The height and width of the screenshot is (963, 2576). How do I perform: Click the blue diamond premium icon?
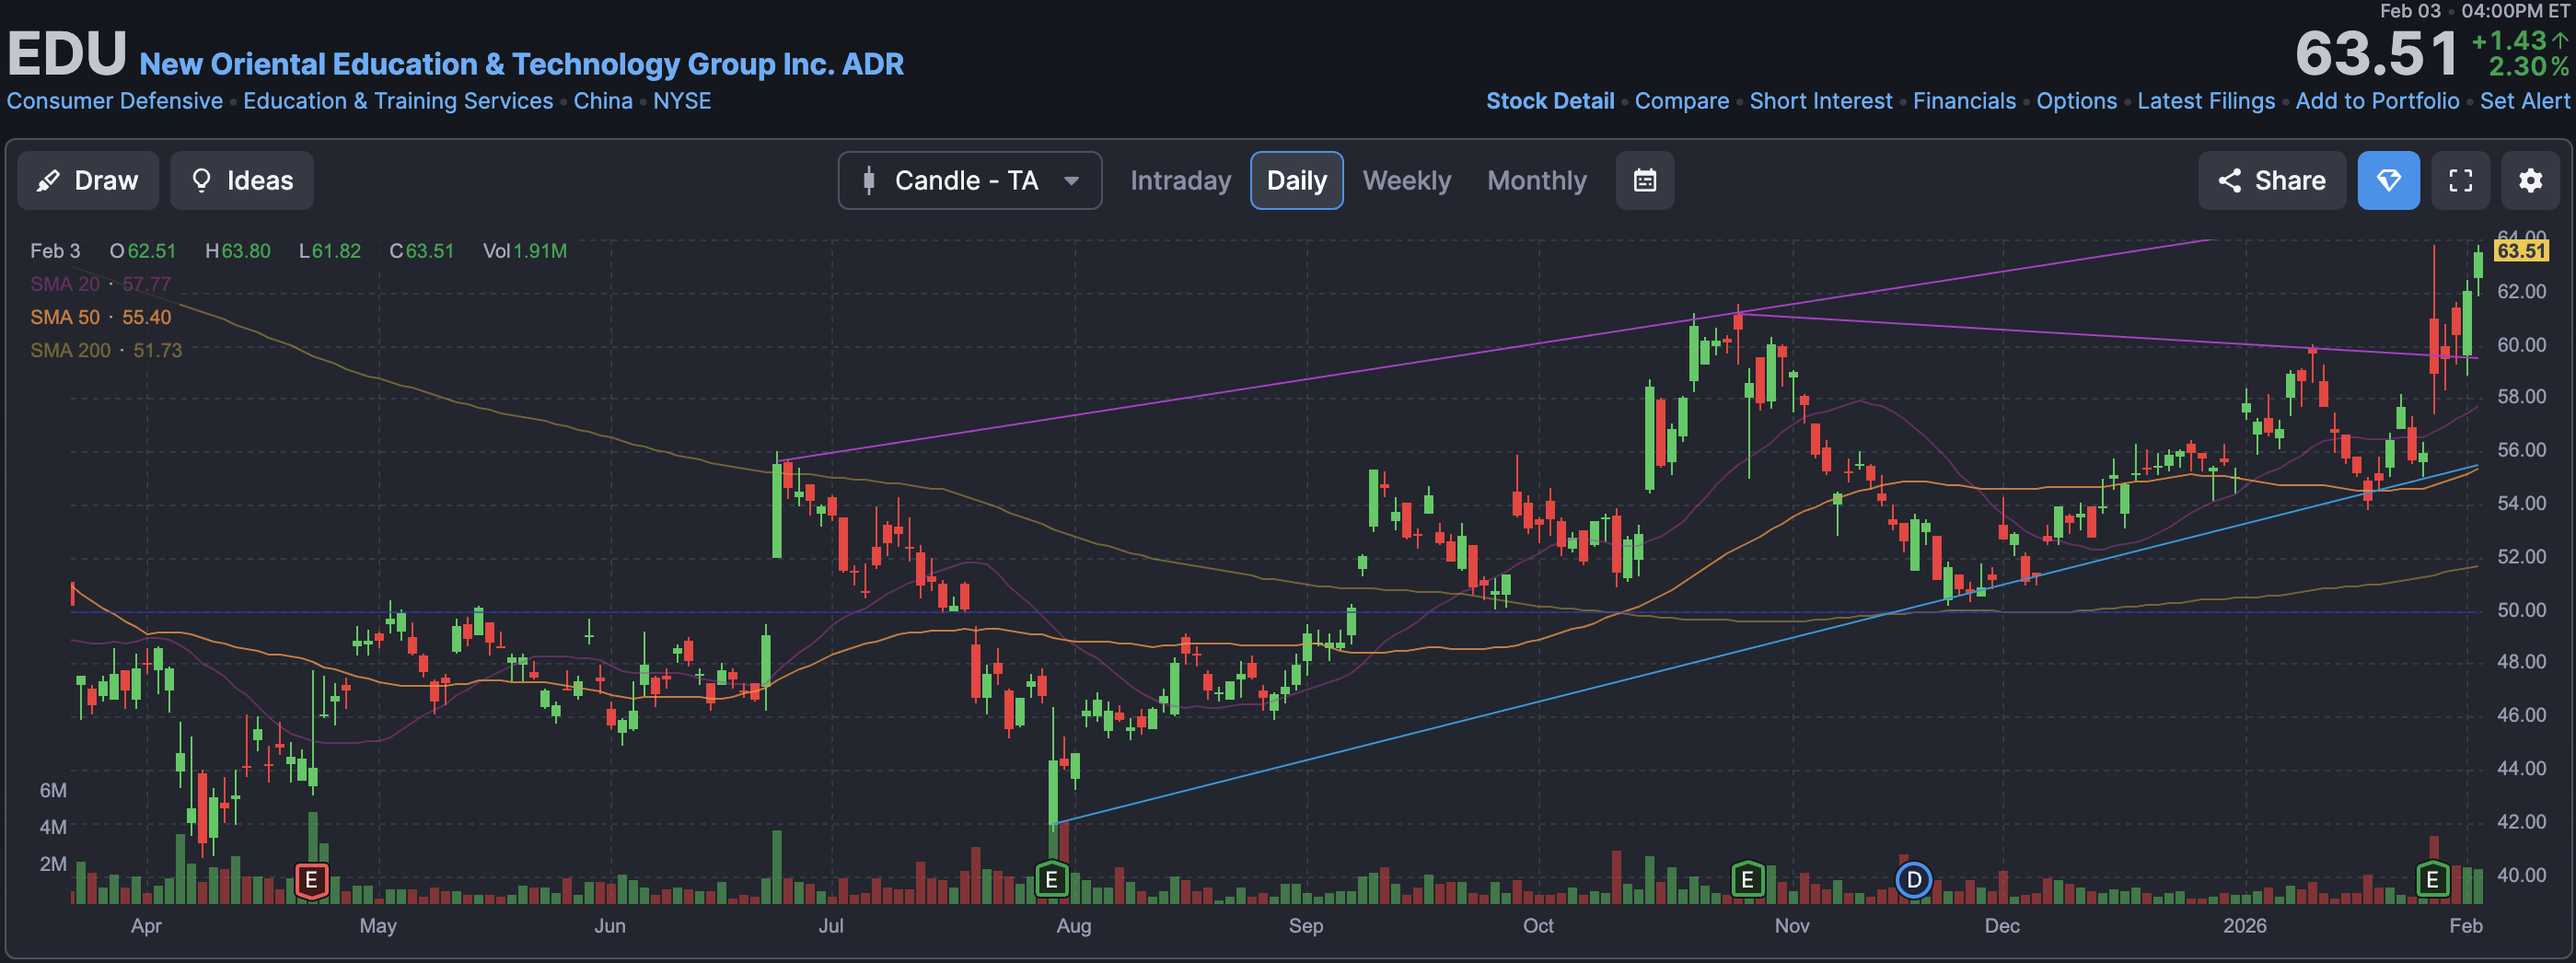pos(2388,180)
